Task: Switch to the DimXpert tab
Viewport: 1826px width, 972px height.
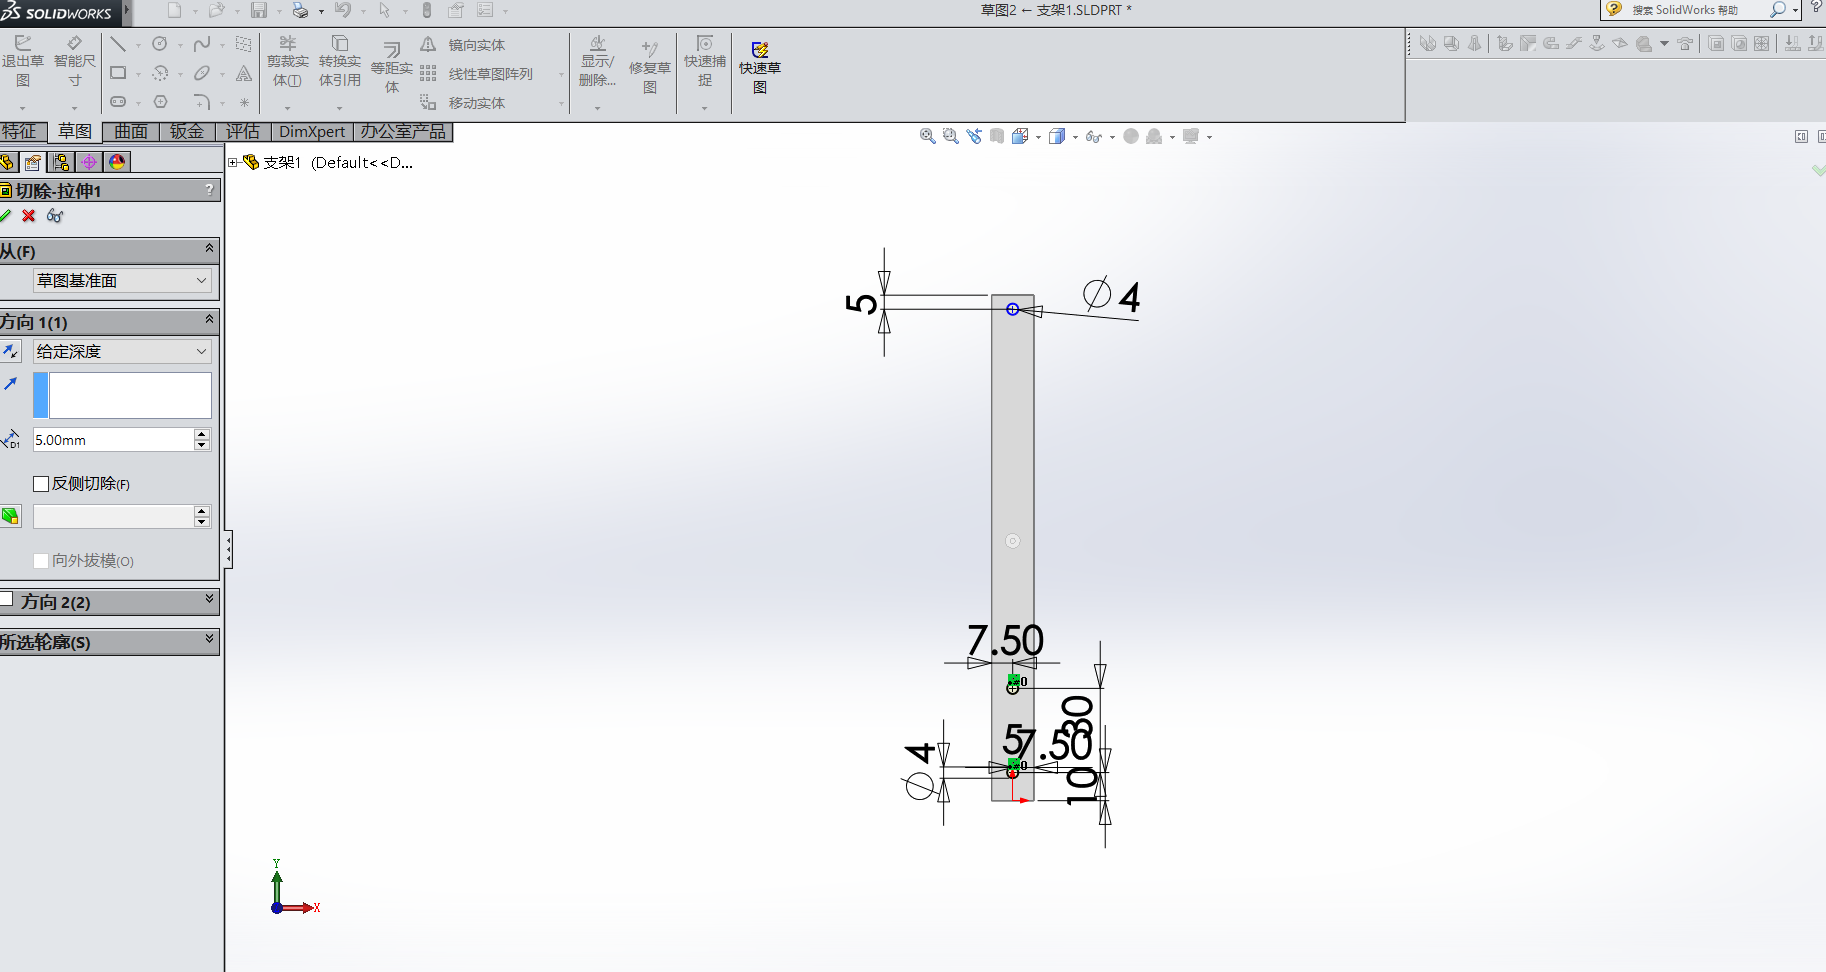Action: point(312,132)
